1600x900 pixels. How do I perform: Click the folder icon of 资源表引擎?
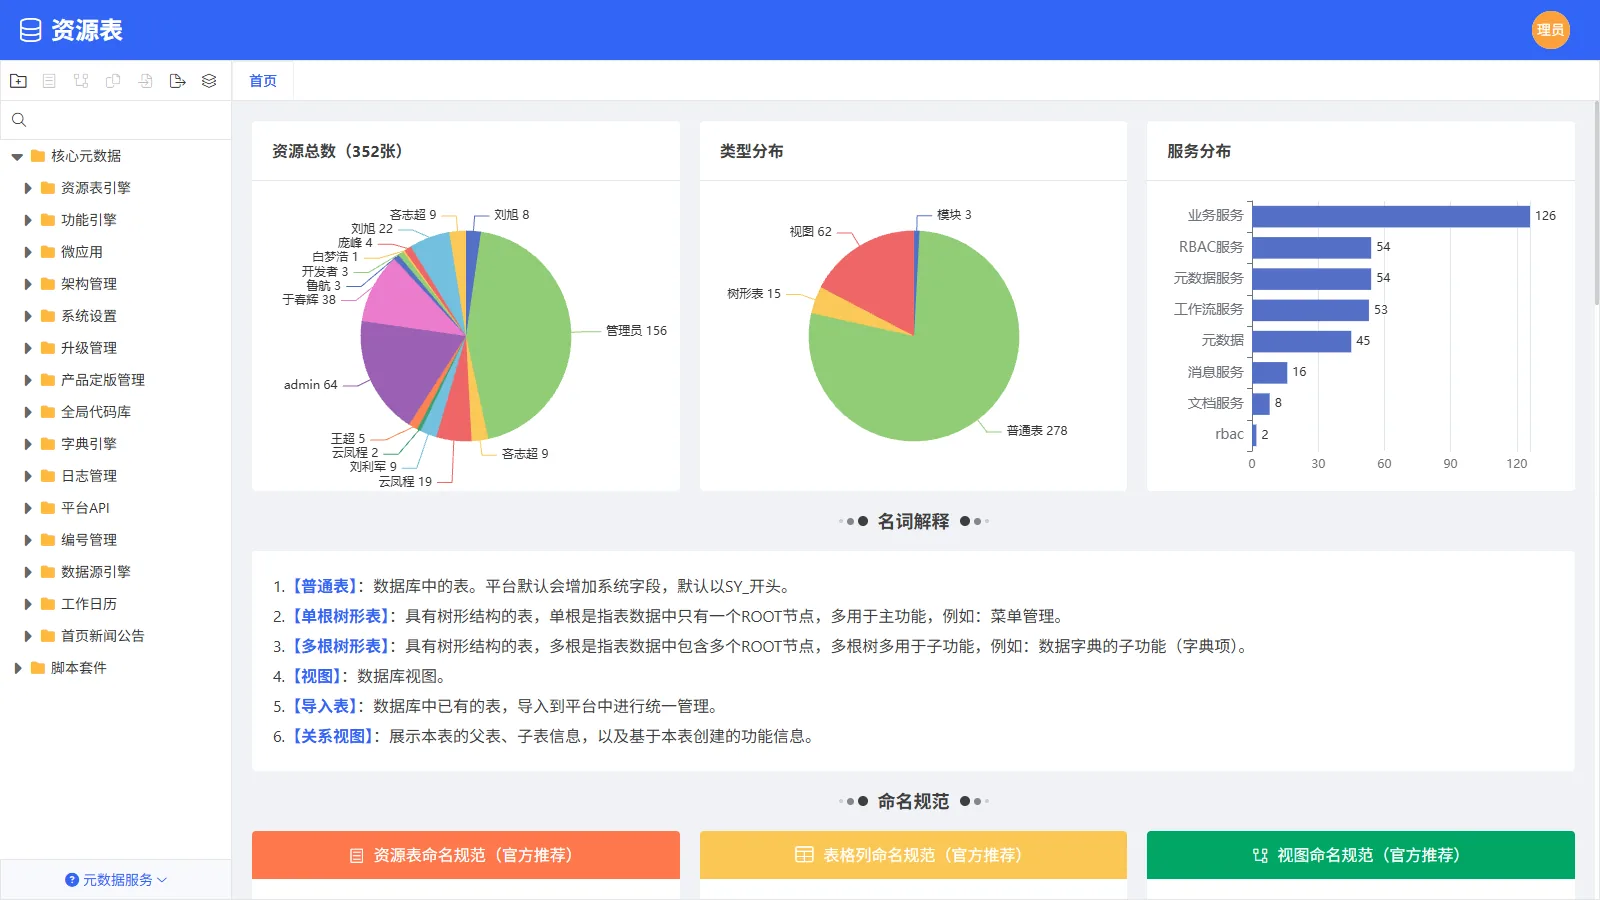(48, 188)
